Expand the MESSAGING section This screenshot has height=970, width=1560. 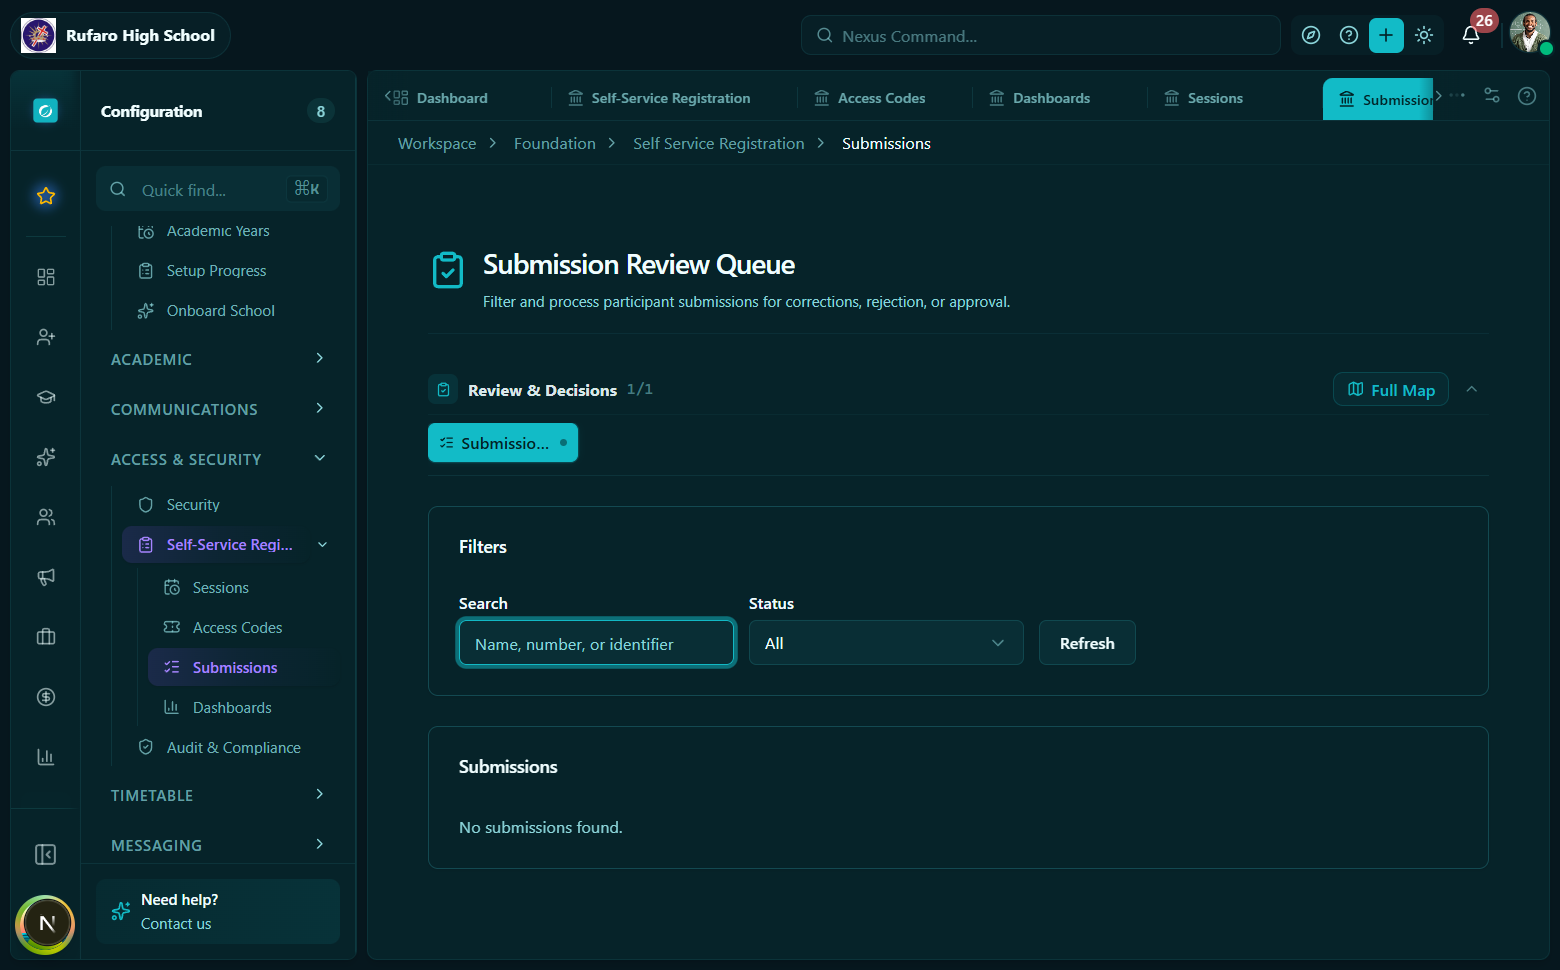pos(218,845)
